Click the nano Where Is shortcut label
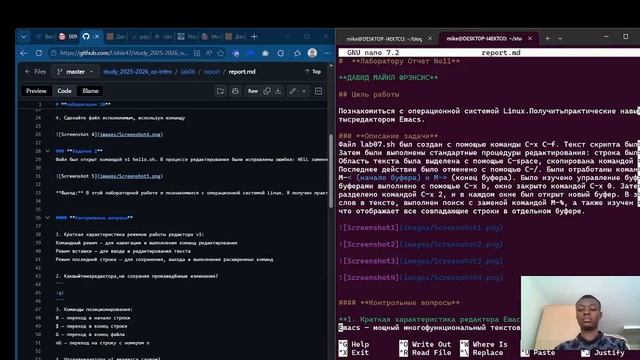Image resolution: width=640 pixels, height=360 pixels. click(490, 344)
